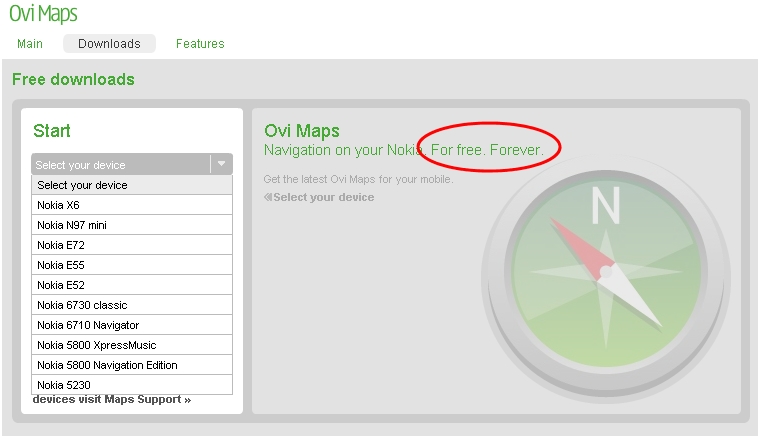Click the 'For free. Forever.' tagline
Image resolution: width=761 pixels, height=436 pixels.
(x=487, y=150)
